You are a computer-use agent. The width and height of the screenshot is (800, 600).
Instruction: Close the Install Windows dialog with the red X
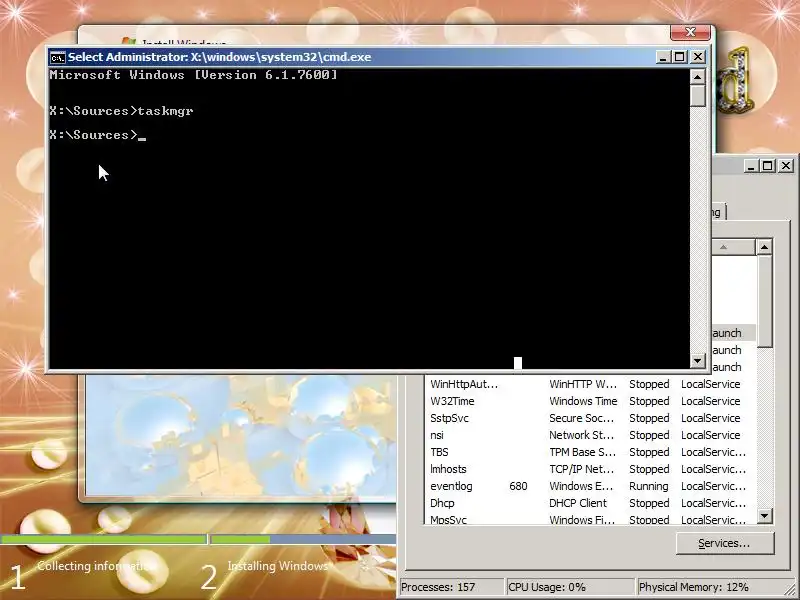[690, 32]
